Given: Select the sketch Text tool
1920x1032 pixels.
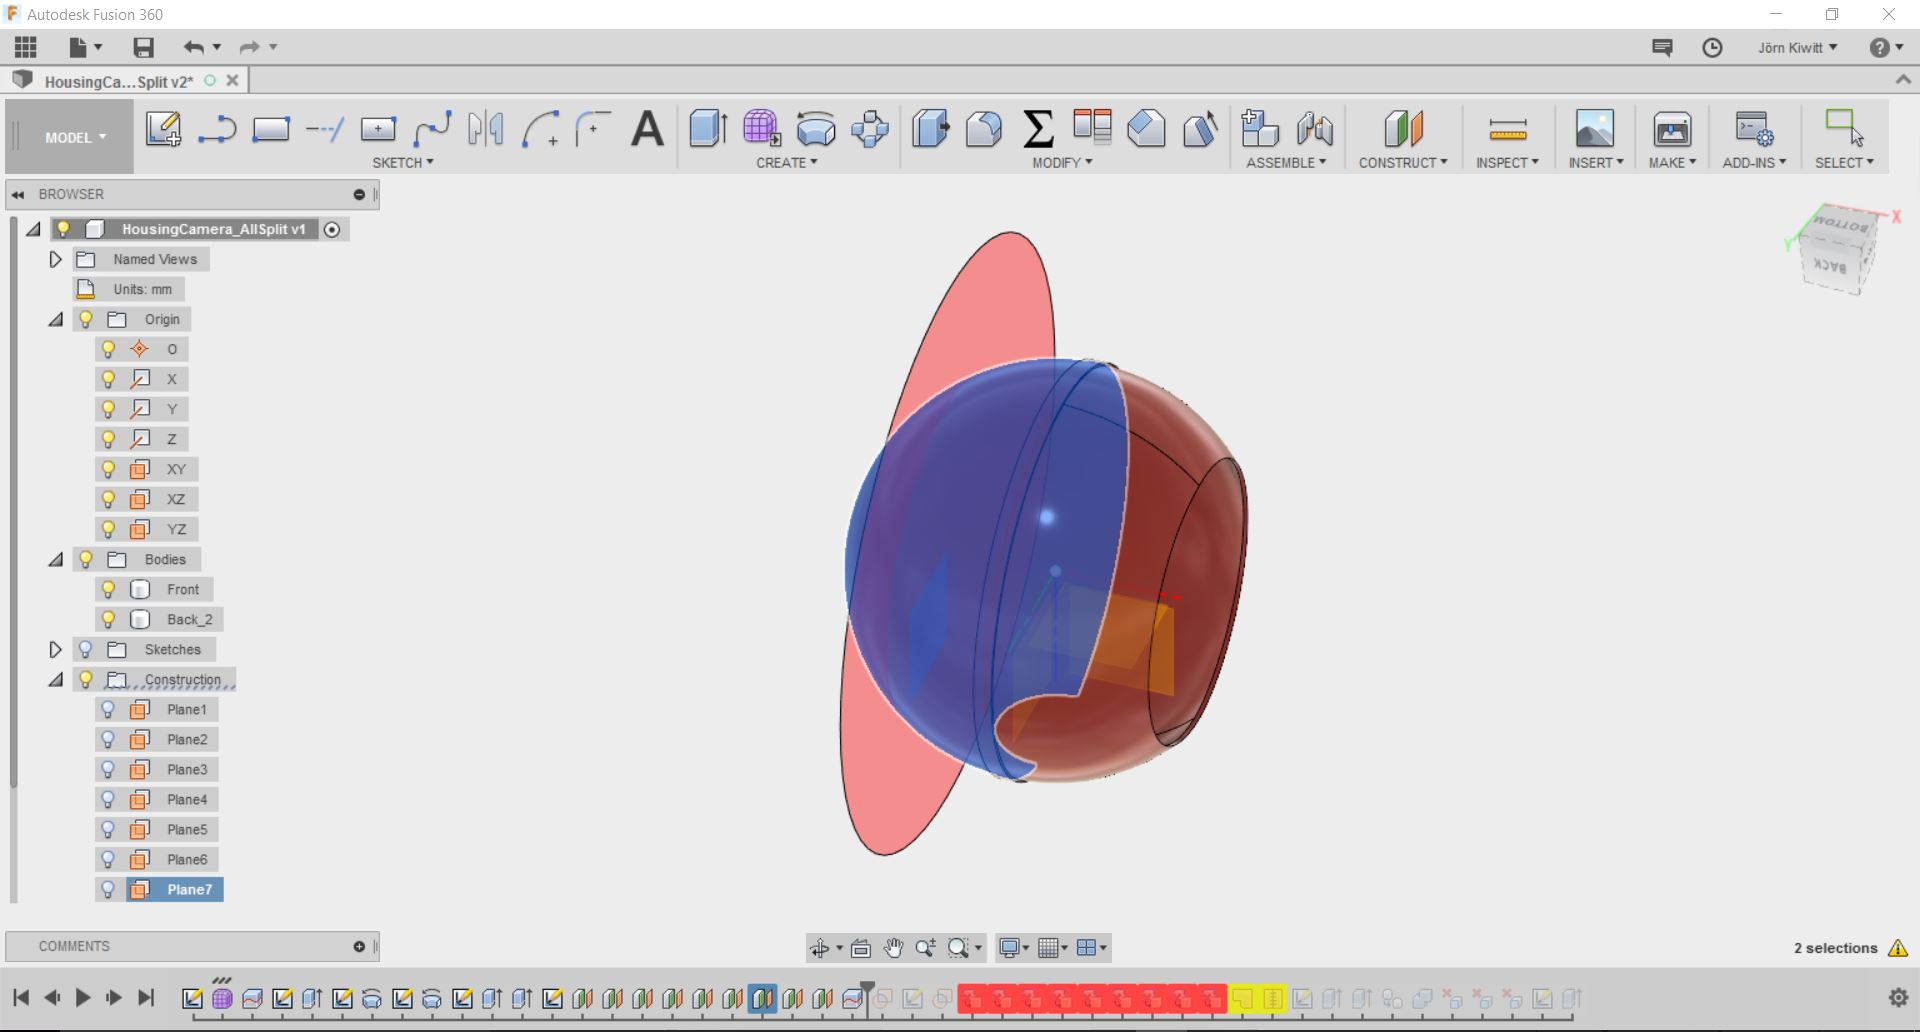Looking at the screenshot, I should (x=647, y=129).
